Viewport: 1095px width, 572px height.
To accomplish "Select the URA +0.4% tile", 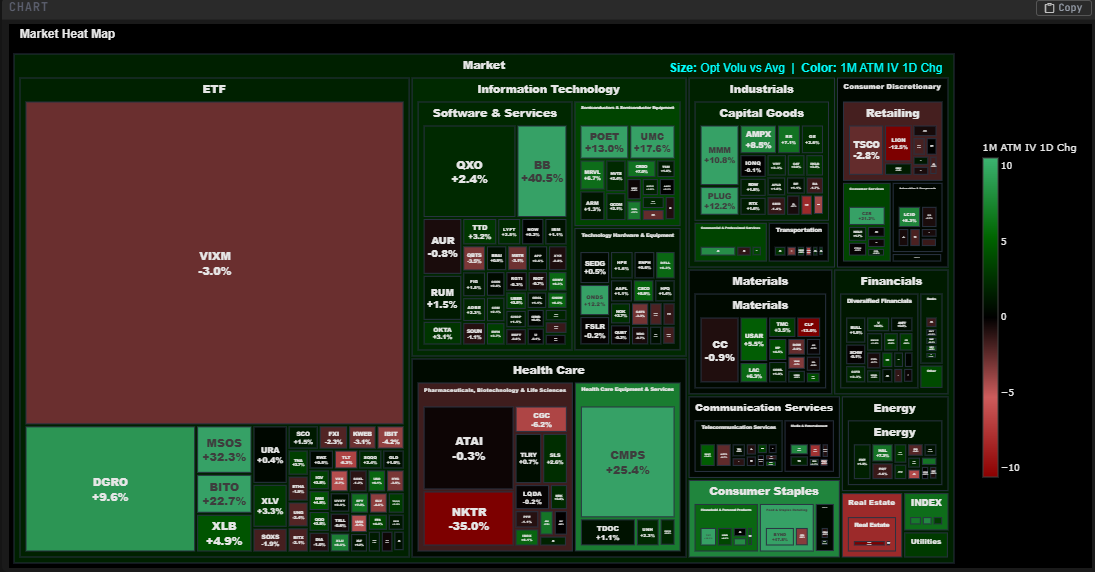I will click(270, 455).
